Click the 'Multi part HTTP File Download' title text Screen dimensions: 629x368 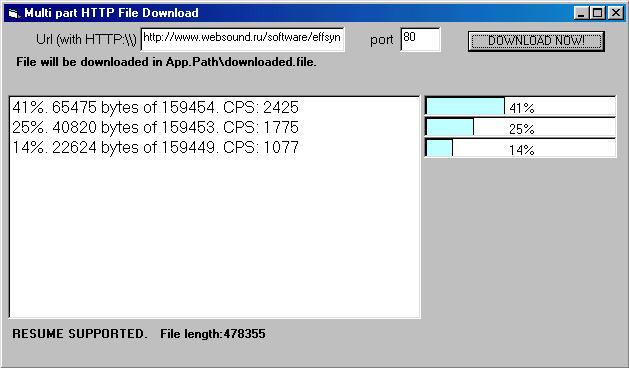pos(111,13)
